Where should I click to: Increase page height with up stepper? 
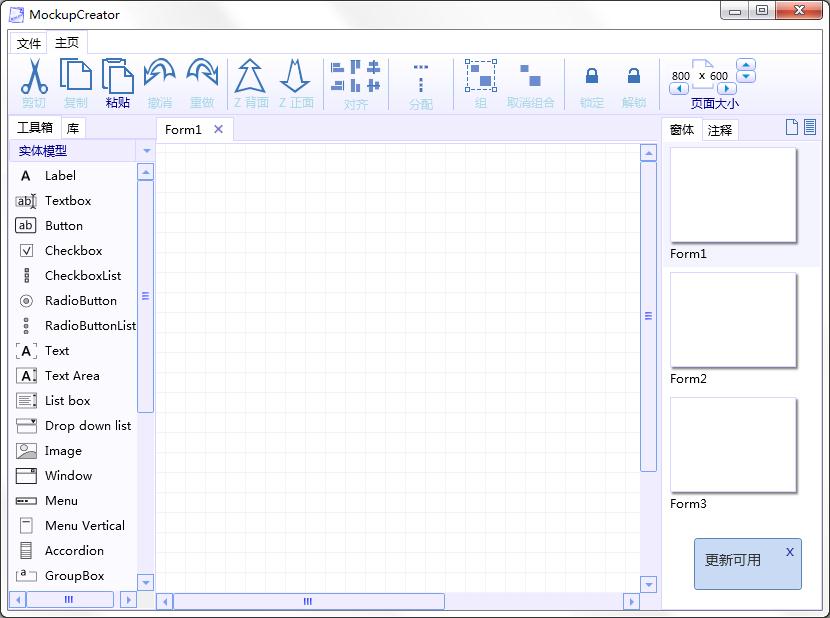tap(746, 65)
